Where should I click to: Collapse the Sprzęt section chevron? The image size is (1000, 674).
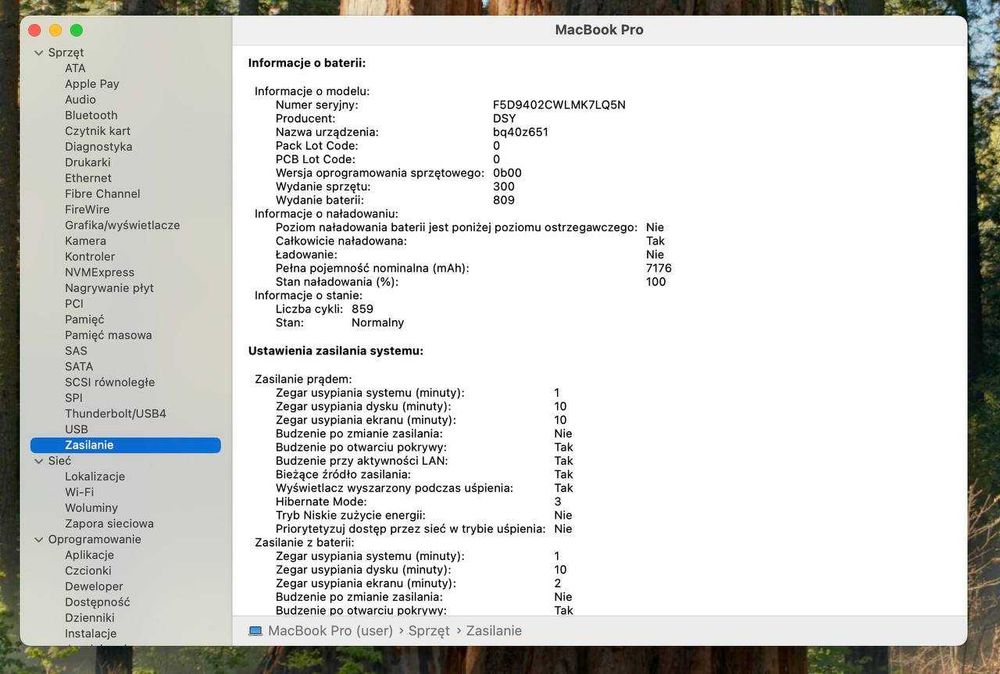(39, 53)
